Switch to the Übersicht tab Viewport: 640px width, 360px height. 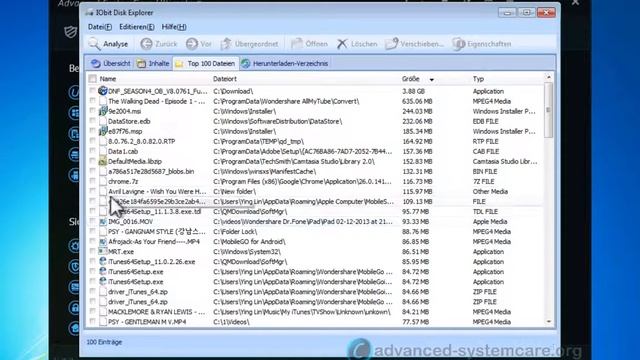click(111, 63)
